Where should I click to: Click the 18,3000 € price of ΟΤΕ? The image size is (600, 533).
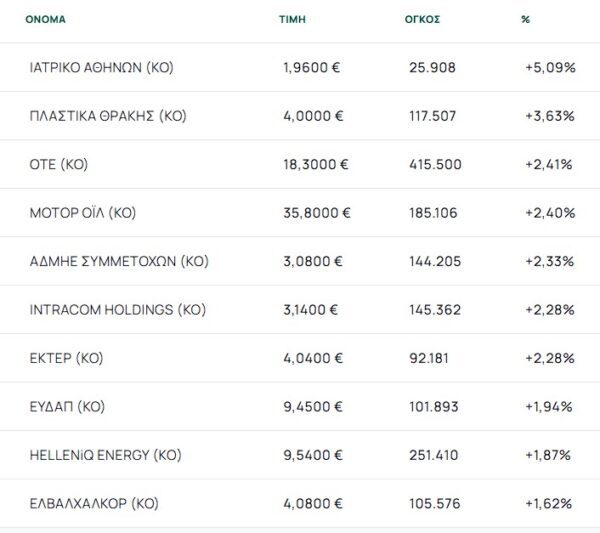tap(316, 165)
